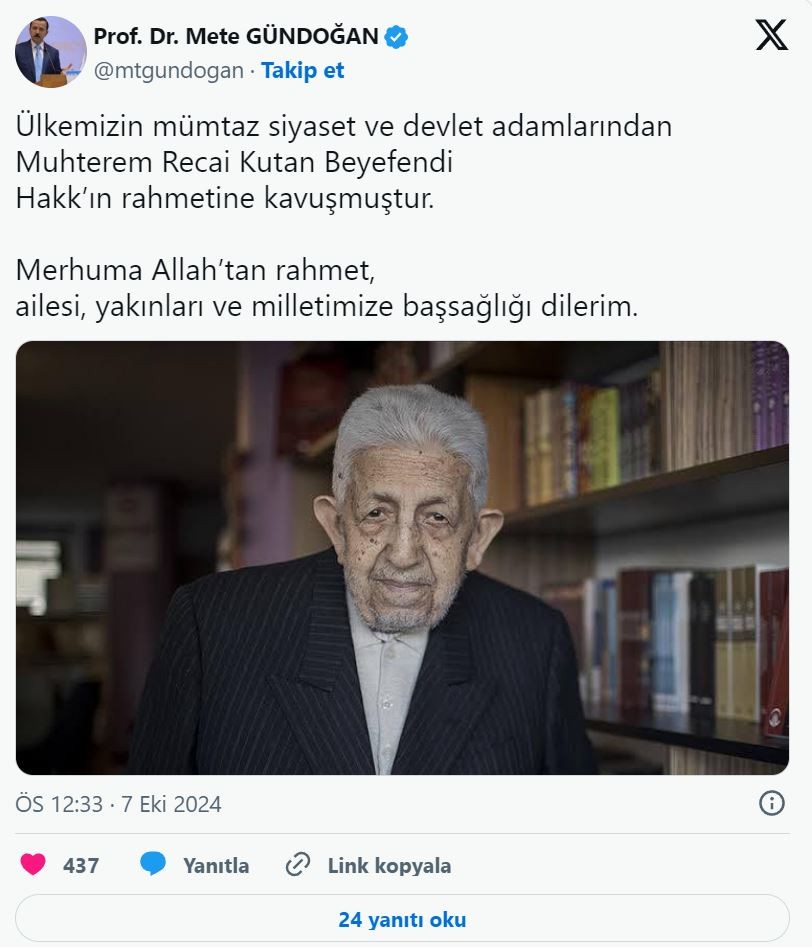Open the 24 yanıtı oku button

[402, 919]
